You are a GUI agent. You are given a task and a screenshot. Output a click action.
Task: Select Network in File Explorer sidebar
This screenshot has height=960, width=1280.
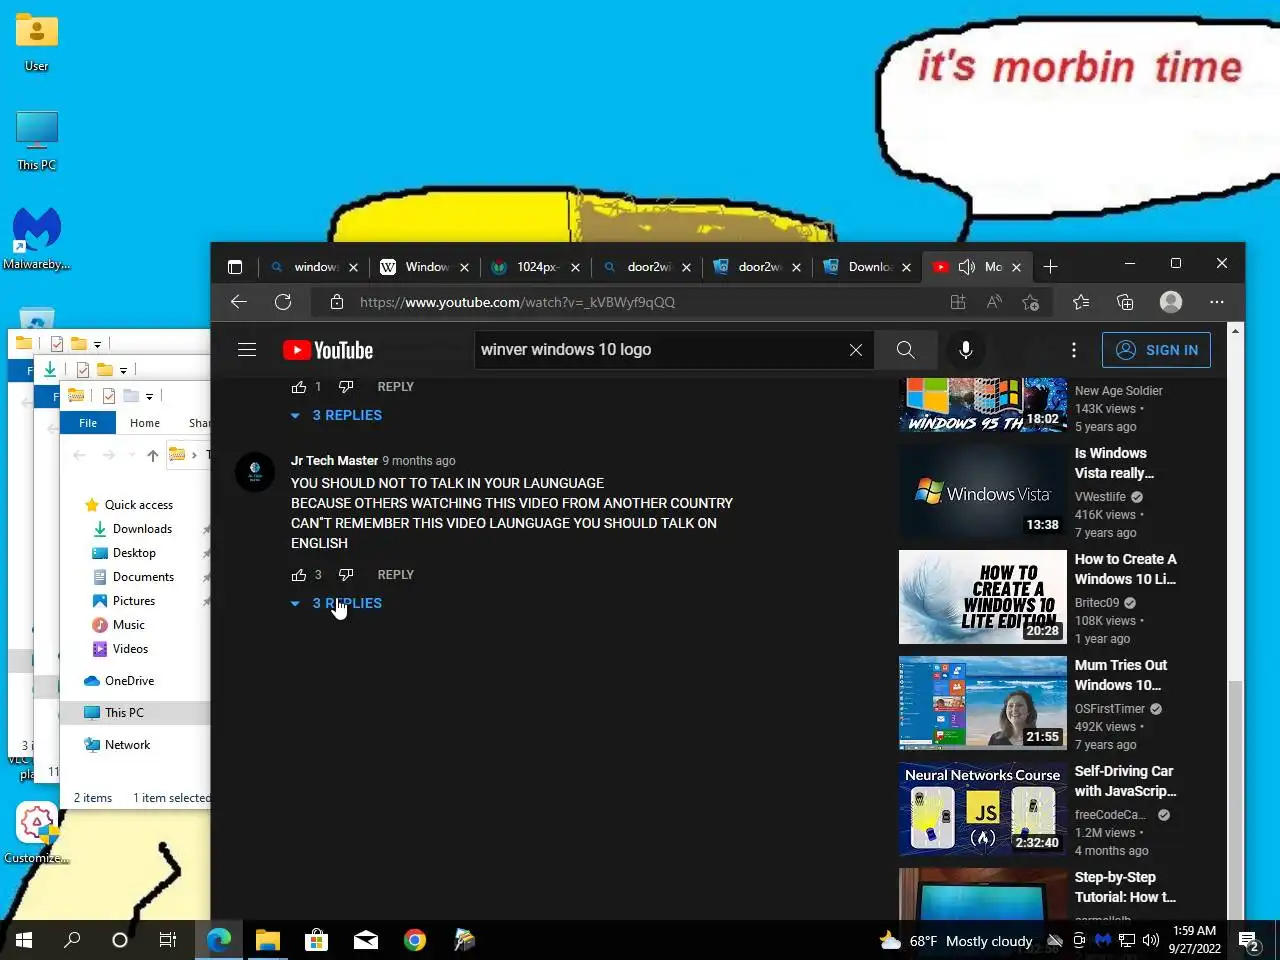[x=127, y=745]
